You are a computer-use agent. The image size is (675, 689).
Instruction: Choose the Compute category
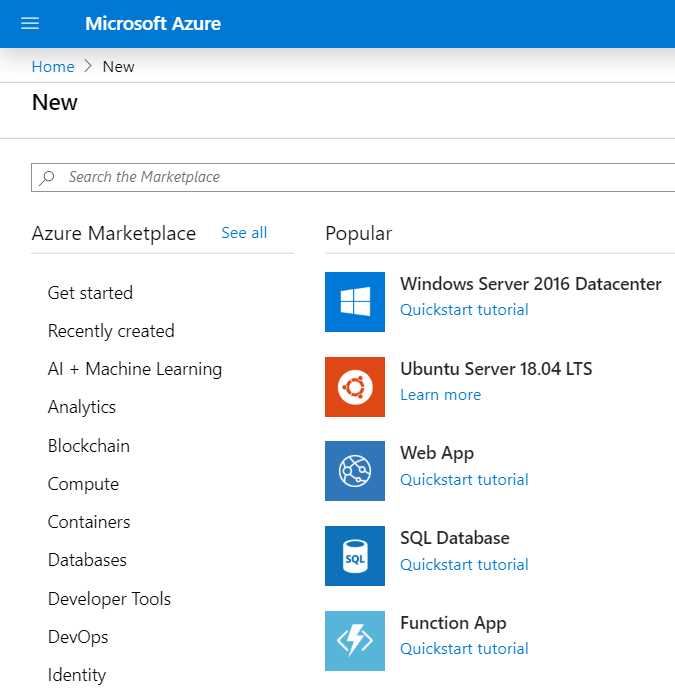pos(83,484)
